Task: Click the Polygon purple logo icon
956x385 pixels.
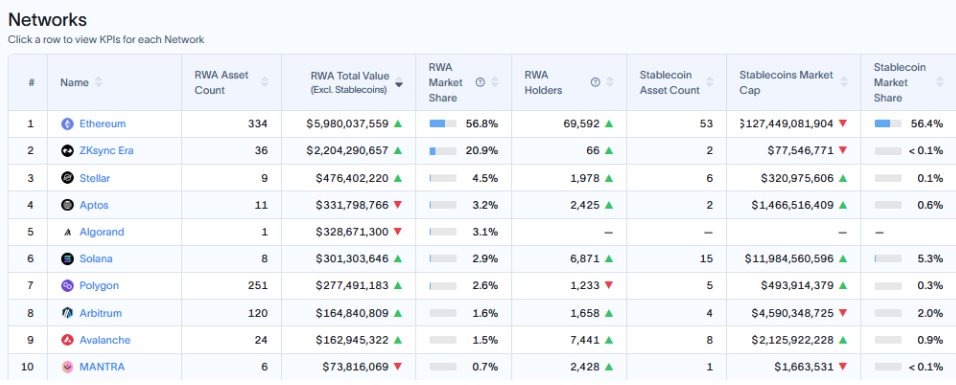Action: (x=67, y=286)
